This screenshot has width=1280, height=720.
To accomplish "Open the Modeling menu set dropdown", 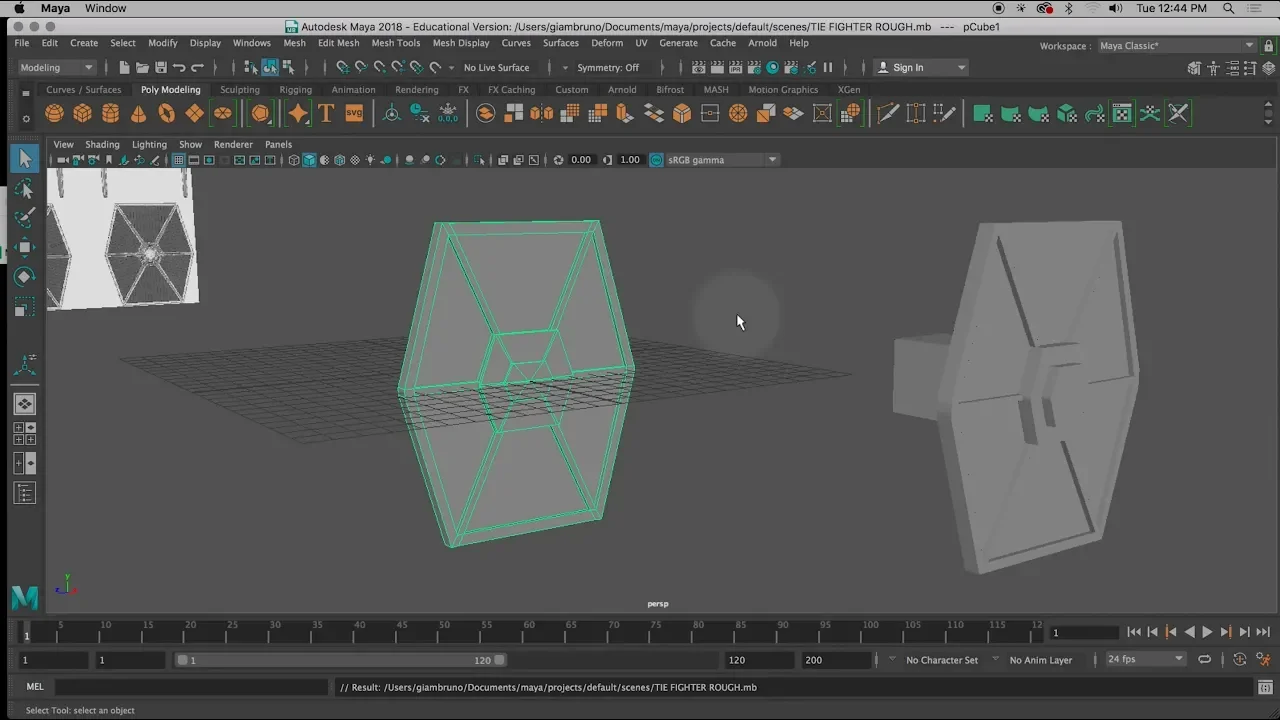I will [57, 67].
